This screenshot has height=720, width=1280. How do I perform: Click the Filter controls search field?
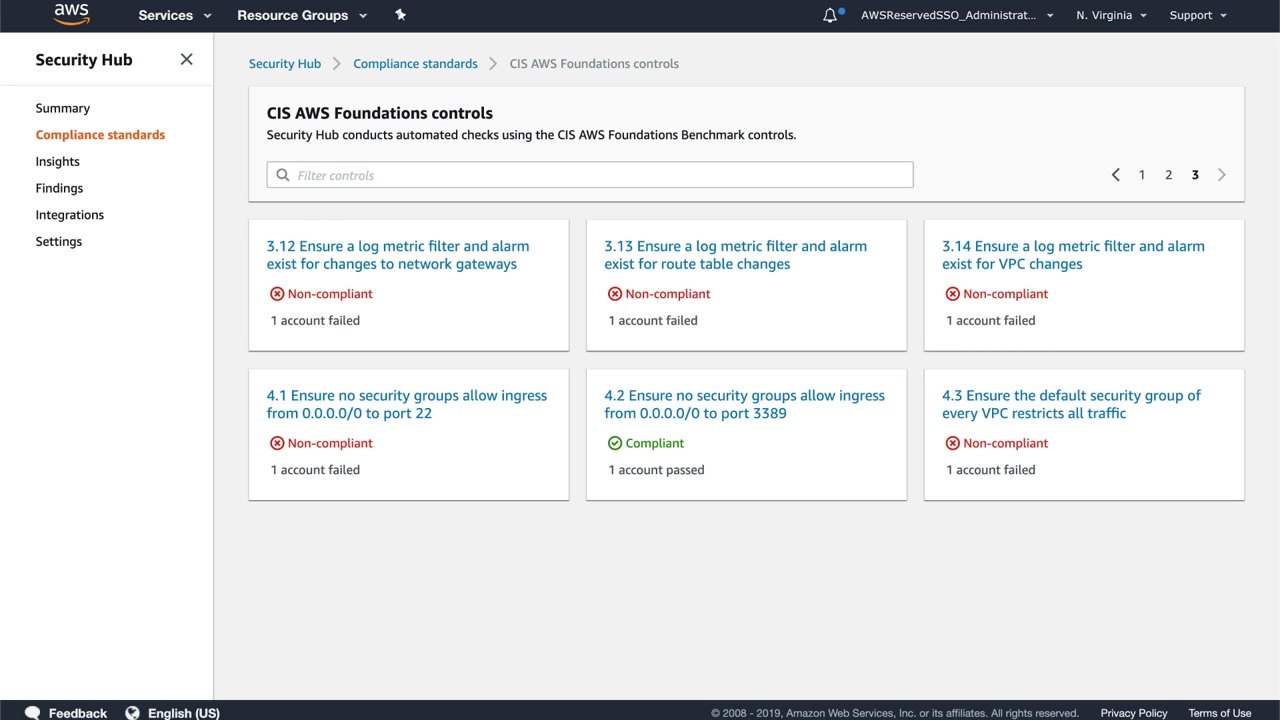tap(600, 175)
